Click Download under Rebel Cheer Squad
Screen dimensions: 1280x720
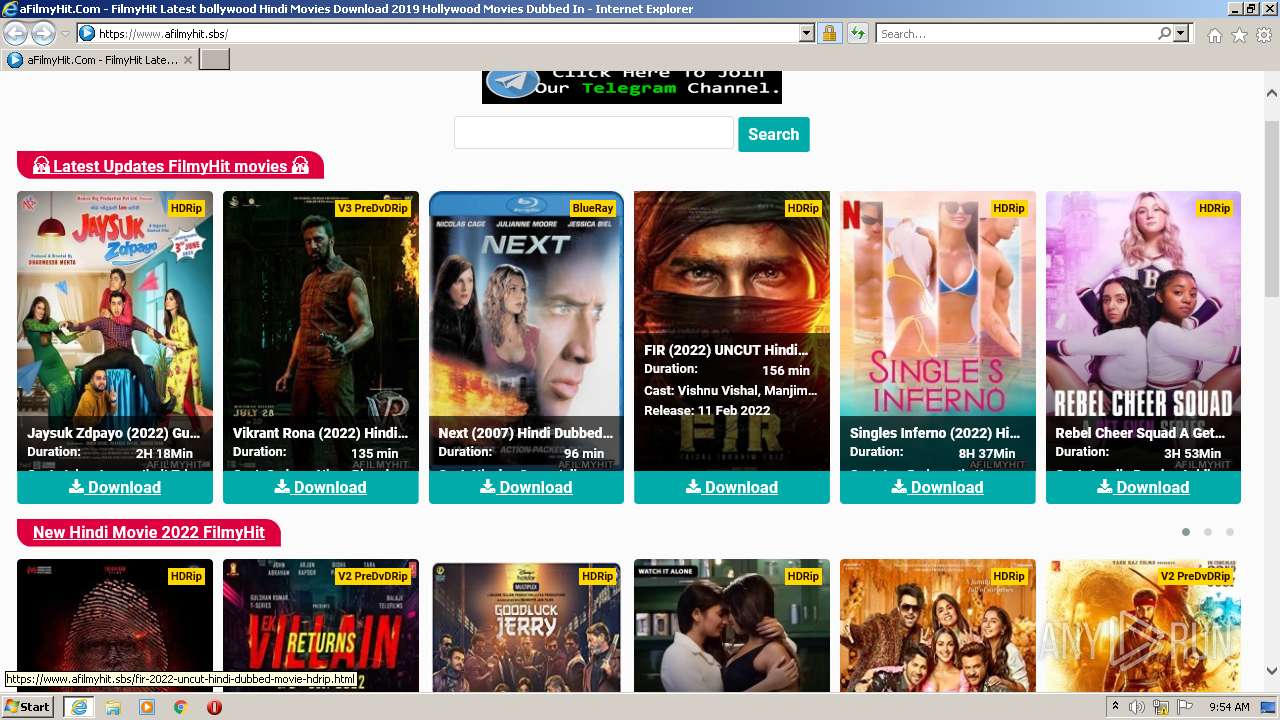[1143, 487]
